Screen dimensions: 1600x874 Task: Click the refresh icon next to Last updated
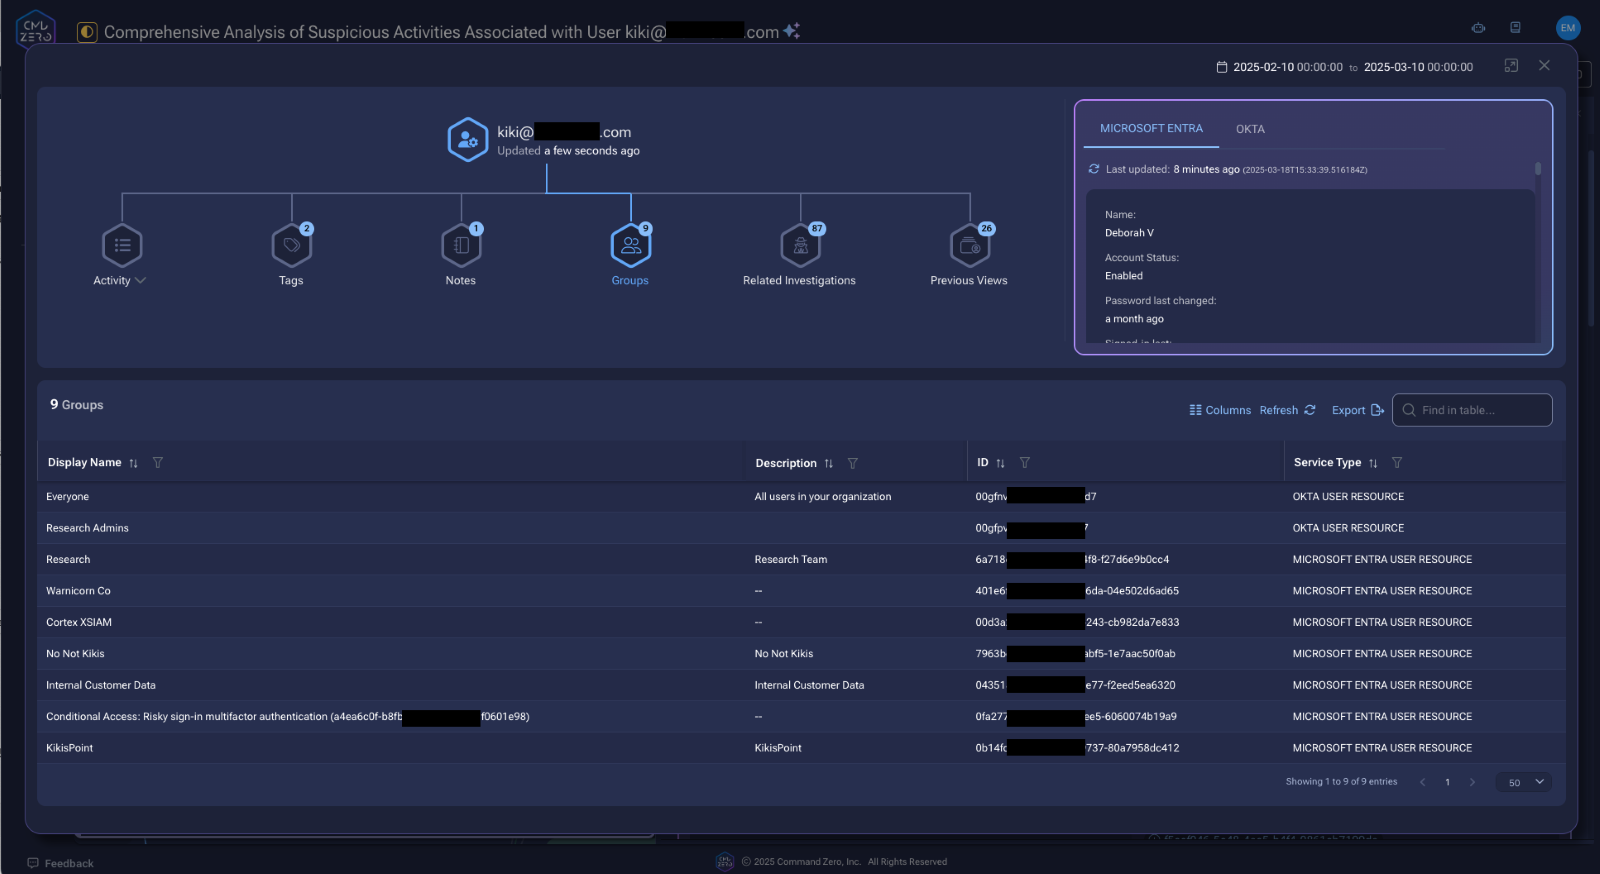click(x=1094, y=169)
